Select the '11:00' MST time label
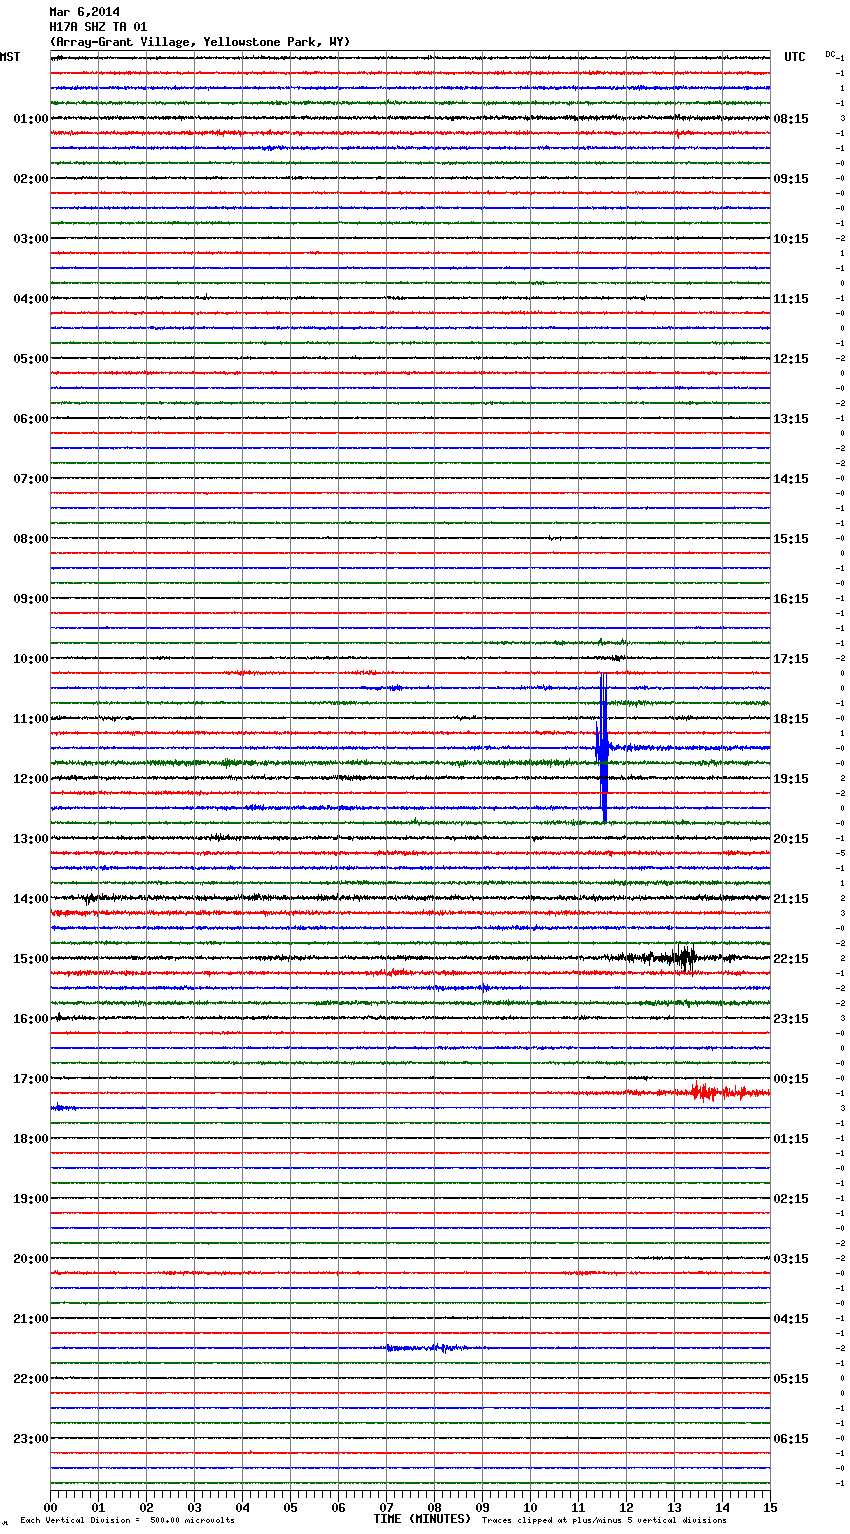 (x=31, y=719)
